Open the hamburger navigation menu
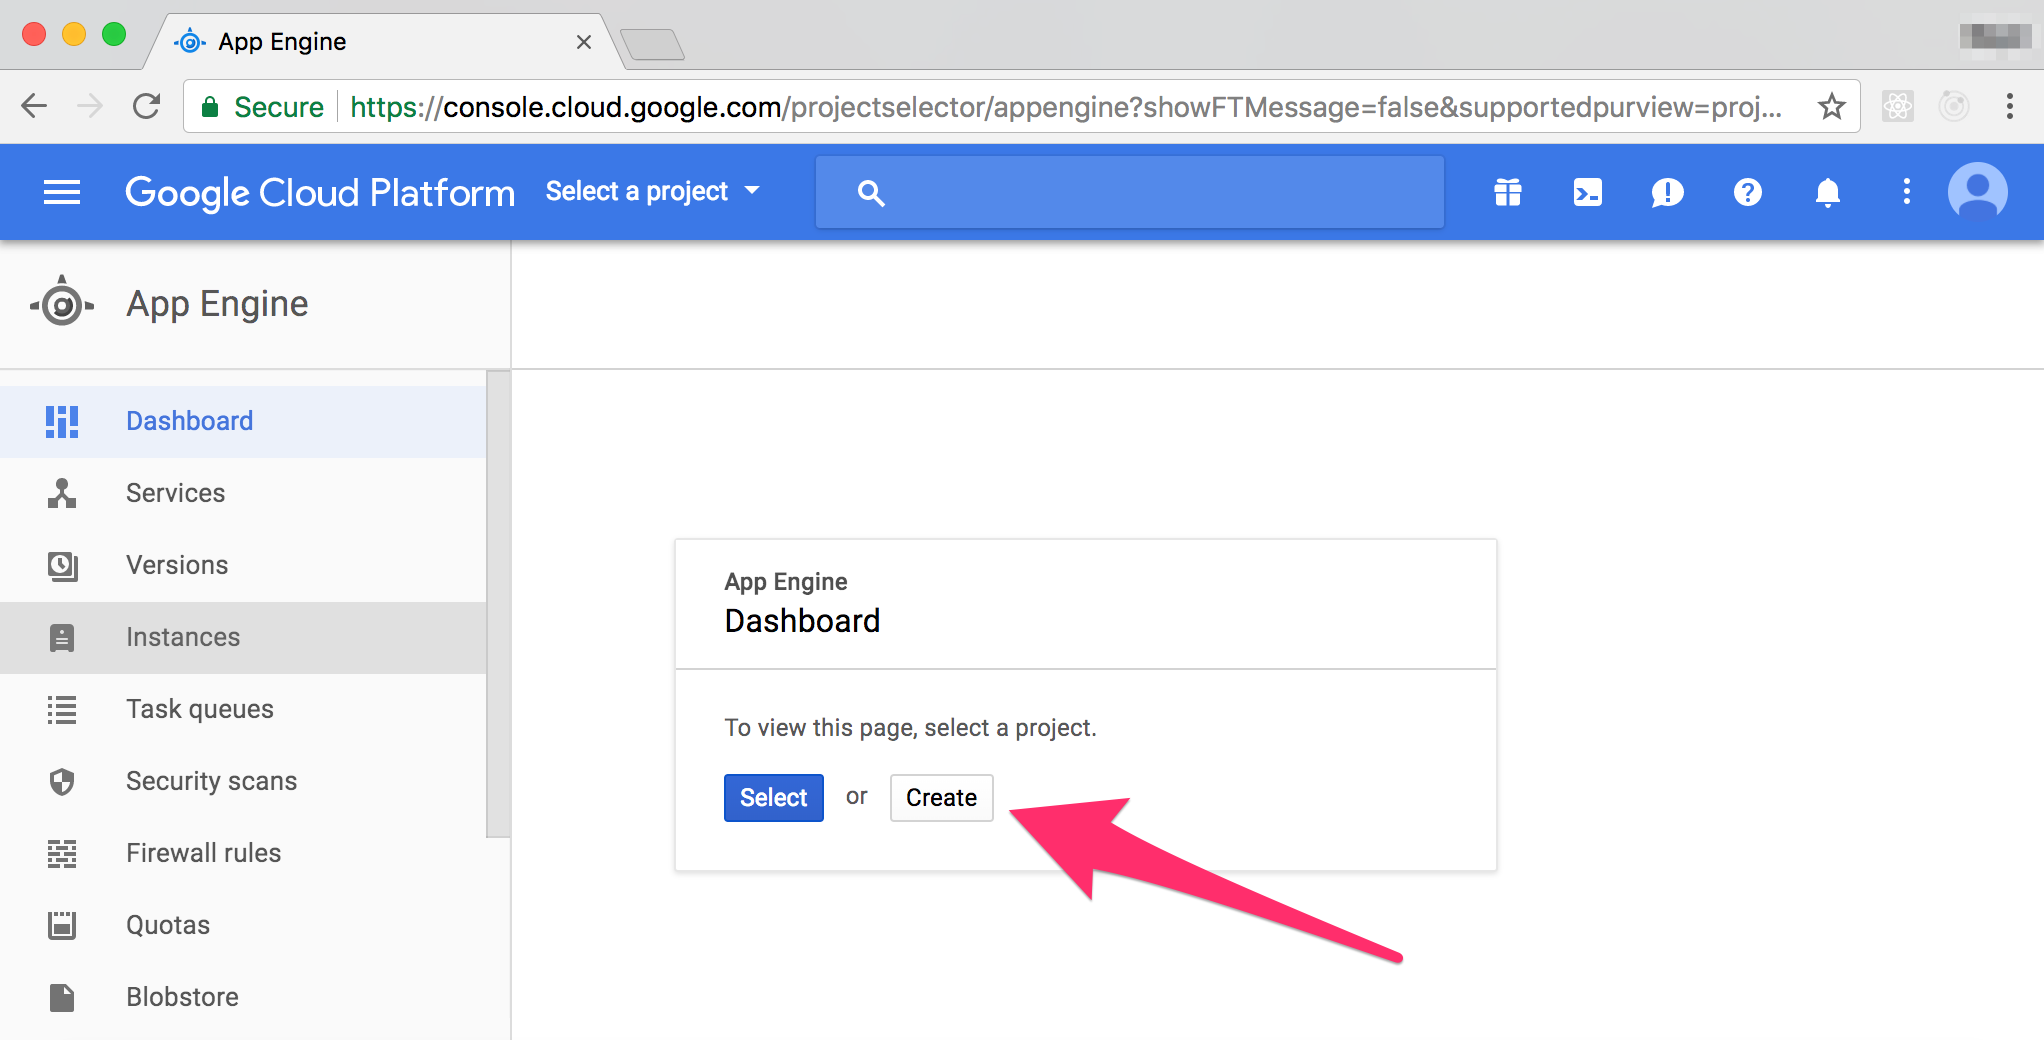The image size is (2044, 1040). [62, 192]
